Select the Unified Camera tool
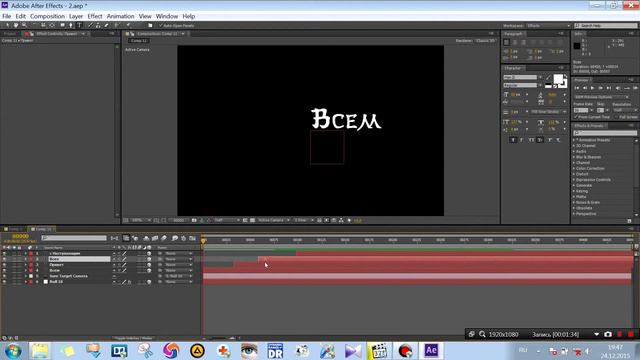This screenshot has width=640, height=360. tap(43, 25)
